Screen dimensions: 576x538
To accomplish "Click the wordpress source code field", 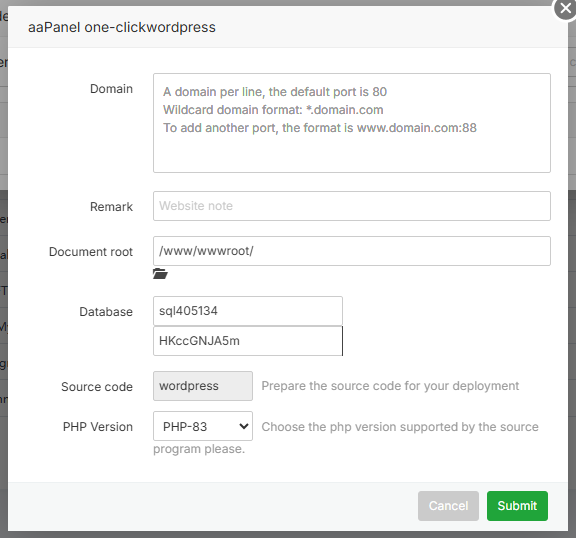I will point(203,386).
